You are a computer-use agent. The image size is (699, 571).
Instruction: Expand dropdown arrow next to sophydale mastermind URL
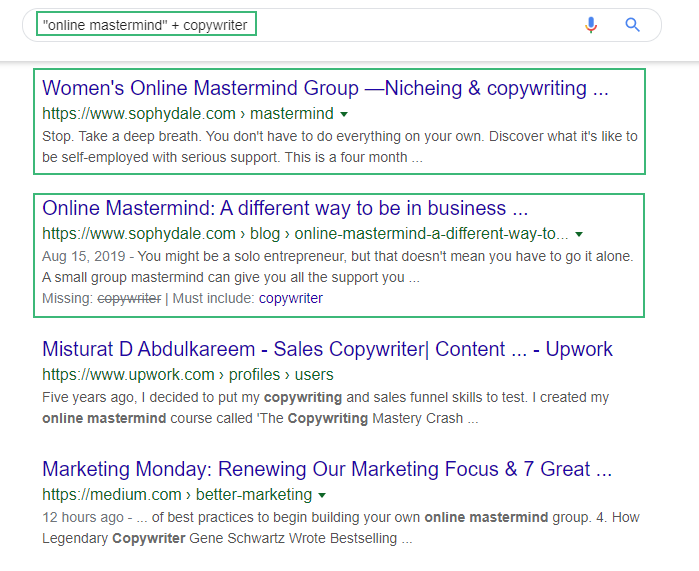[344, 115]
